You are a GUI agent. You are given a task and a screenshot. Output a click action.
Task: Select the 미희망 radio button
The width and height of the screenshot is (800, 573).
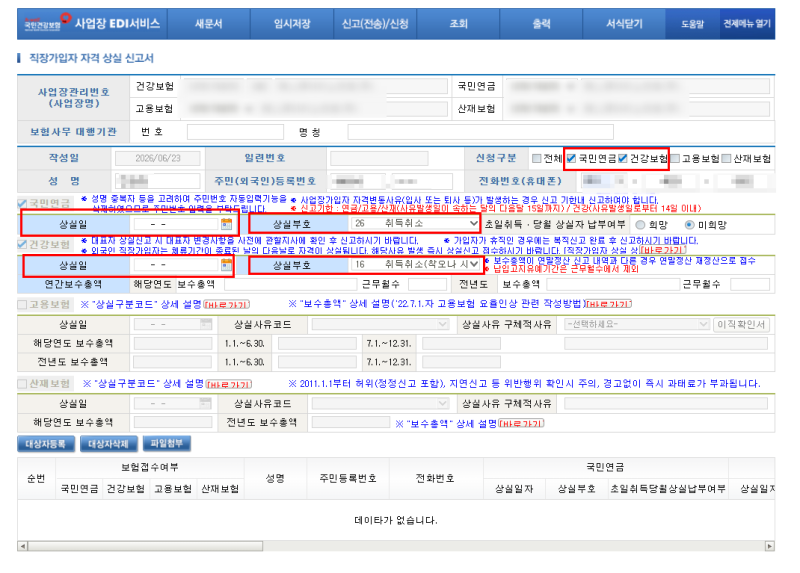point(689,225)
